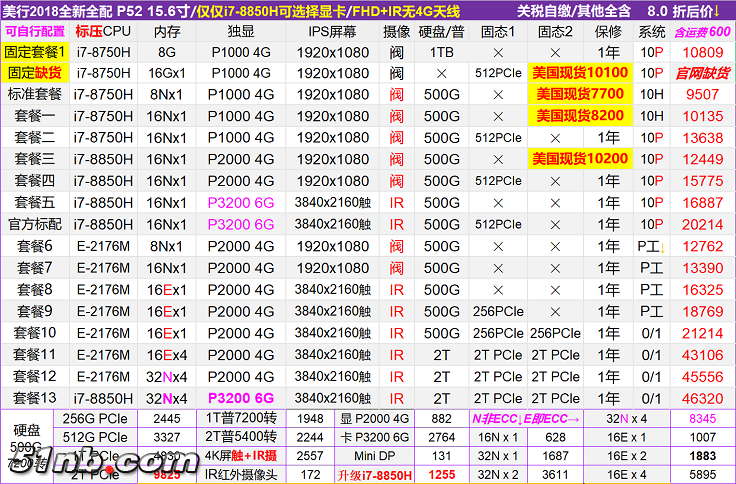Select the 美国现货7700 yellow cell
Image resolution: width=736 pixels, height=484 pixels.
[580, 94]
